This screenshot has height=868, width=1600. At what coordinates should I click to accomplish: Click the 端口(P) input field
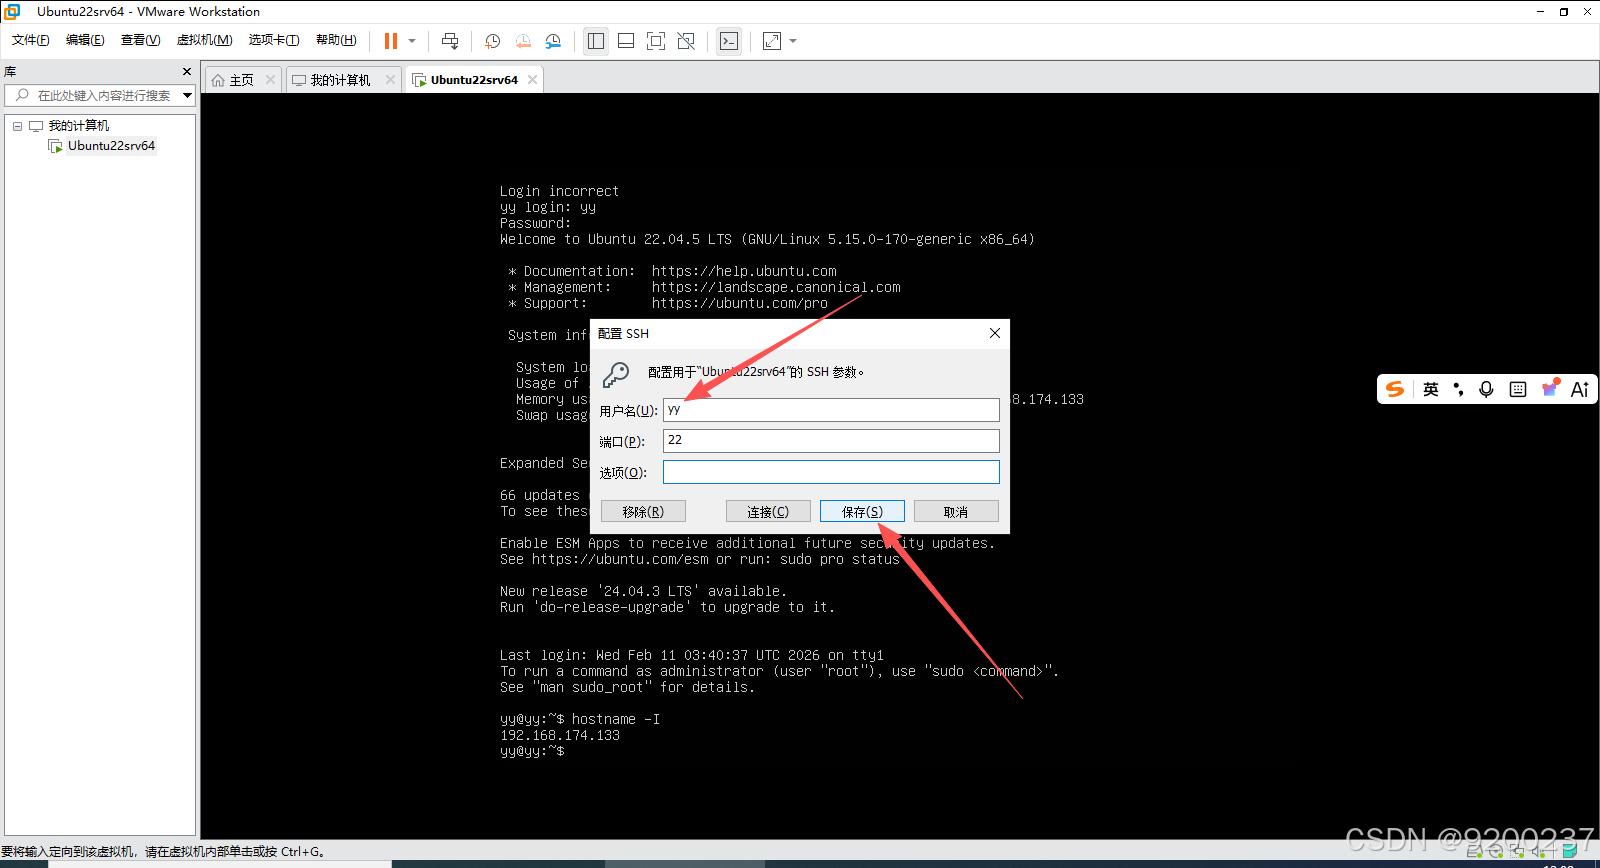(x=831, y=441)
